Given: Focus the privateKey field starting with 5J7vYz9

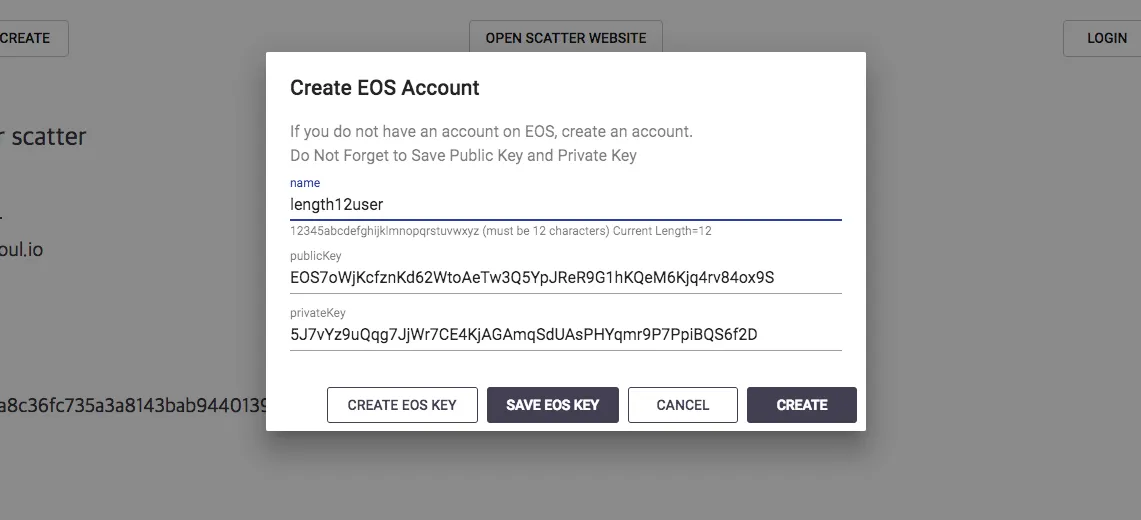Looking at the screenshot, I should [x=565, y=335].
